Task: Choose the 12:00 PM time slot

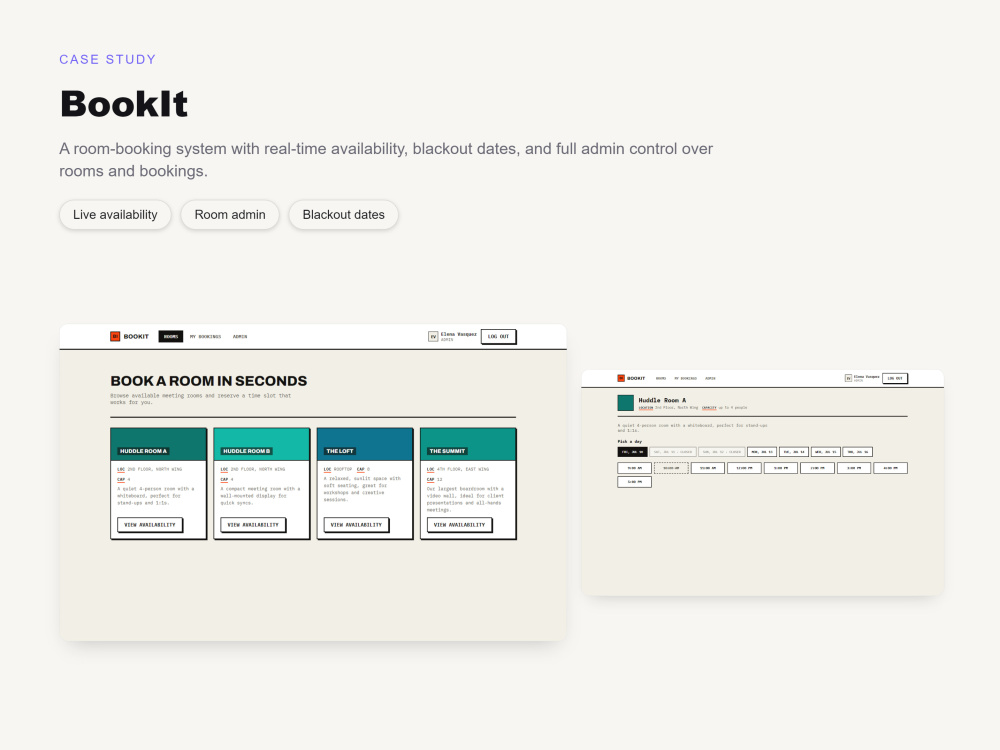Action: click(x=744, y=468)
